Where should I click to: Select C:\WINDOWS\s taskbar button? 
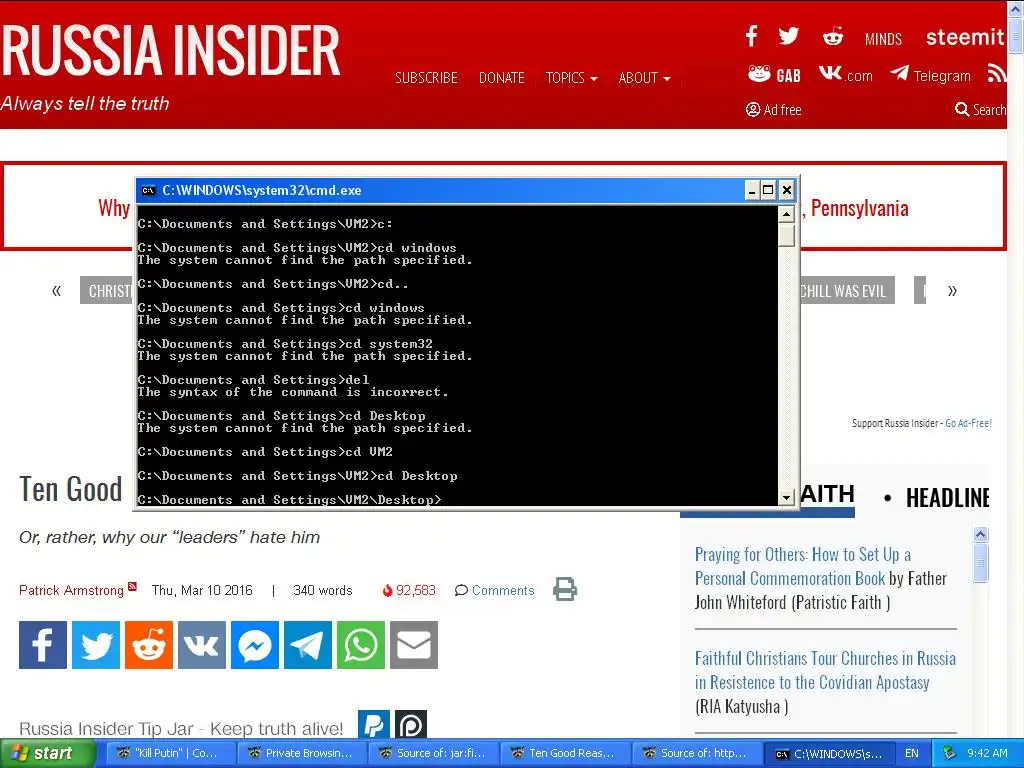tap(827, 754)
